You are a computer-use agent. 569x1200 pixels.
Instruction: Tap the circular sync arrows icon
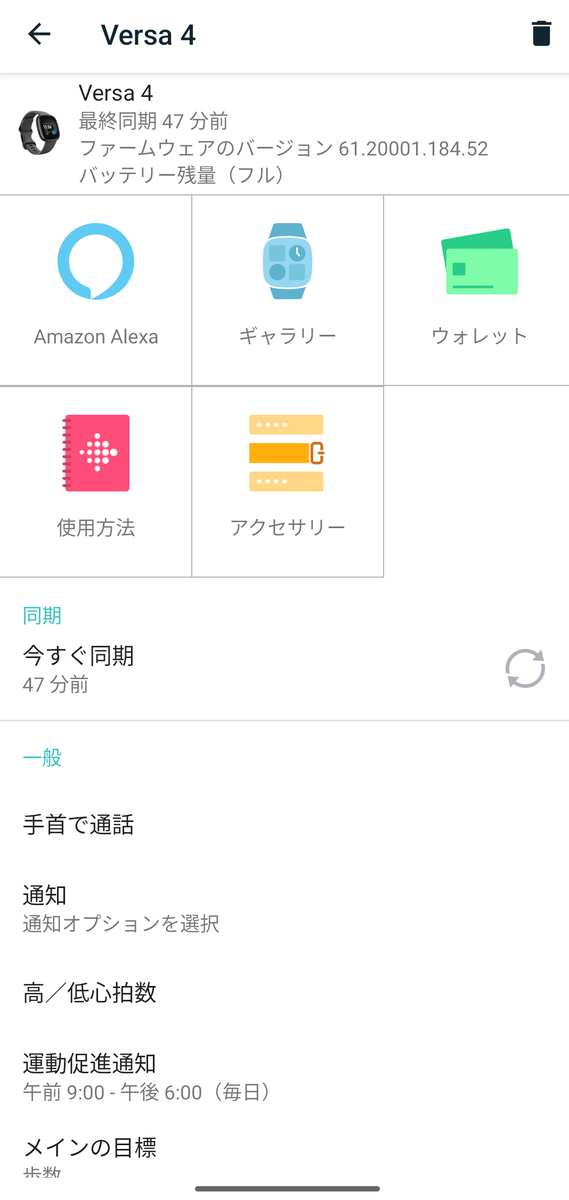[x=525, y=669]
